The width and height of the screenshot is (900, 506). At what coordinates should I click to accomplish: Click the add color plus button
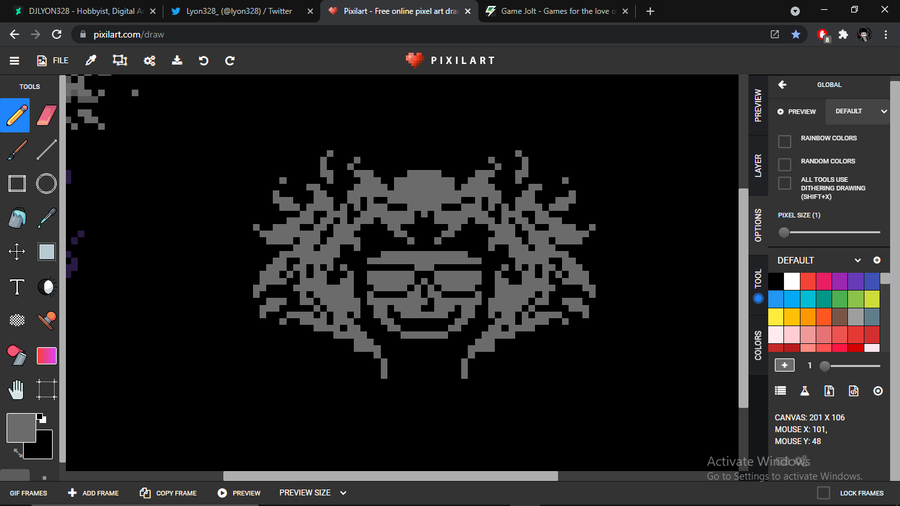pos(784,365)
